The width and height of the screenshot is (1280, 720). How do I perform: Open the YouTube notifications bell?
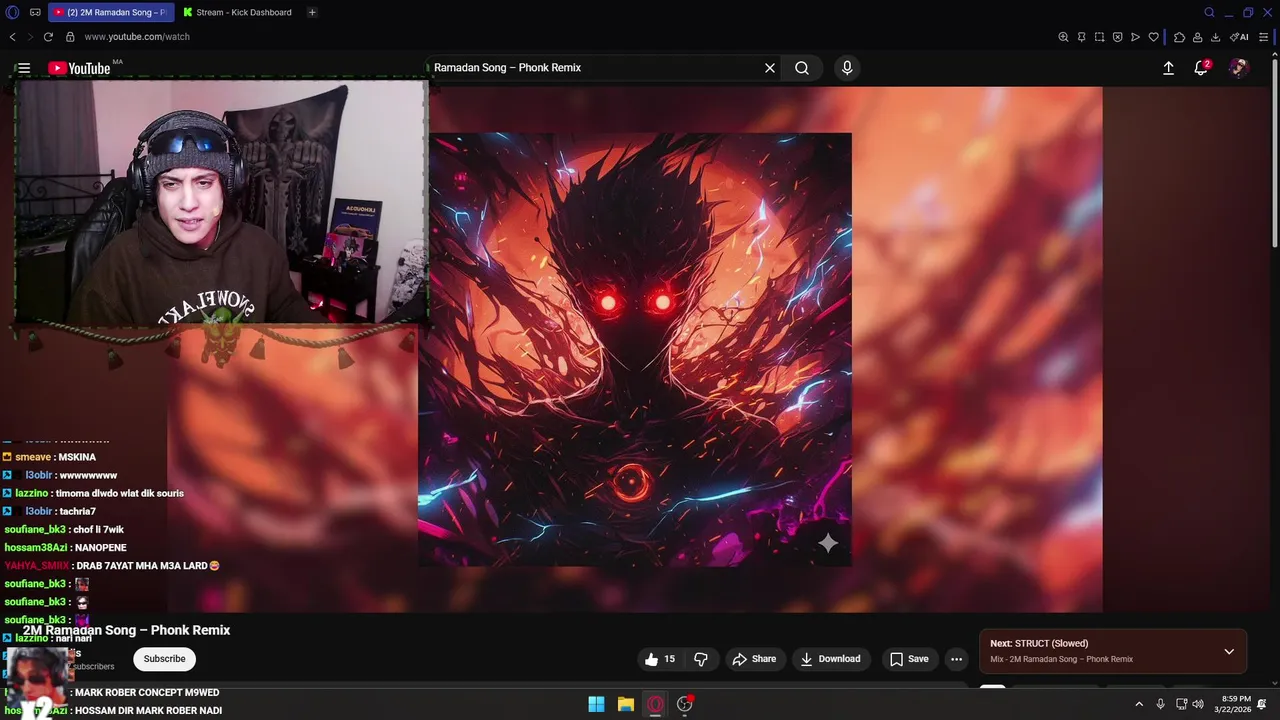pyautogui.click(x=1202, y=68)
